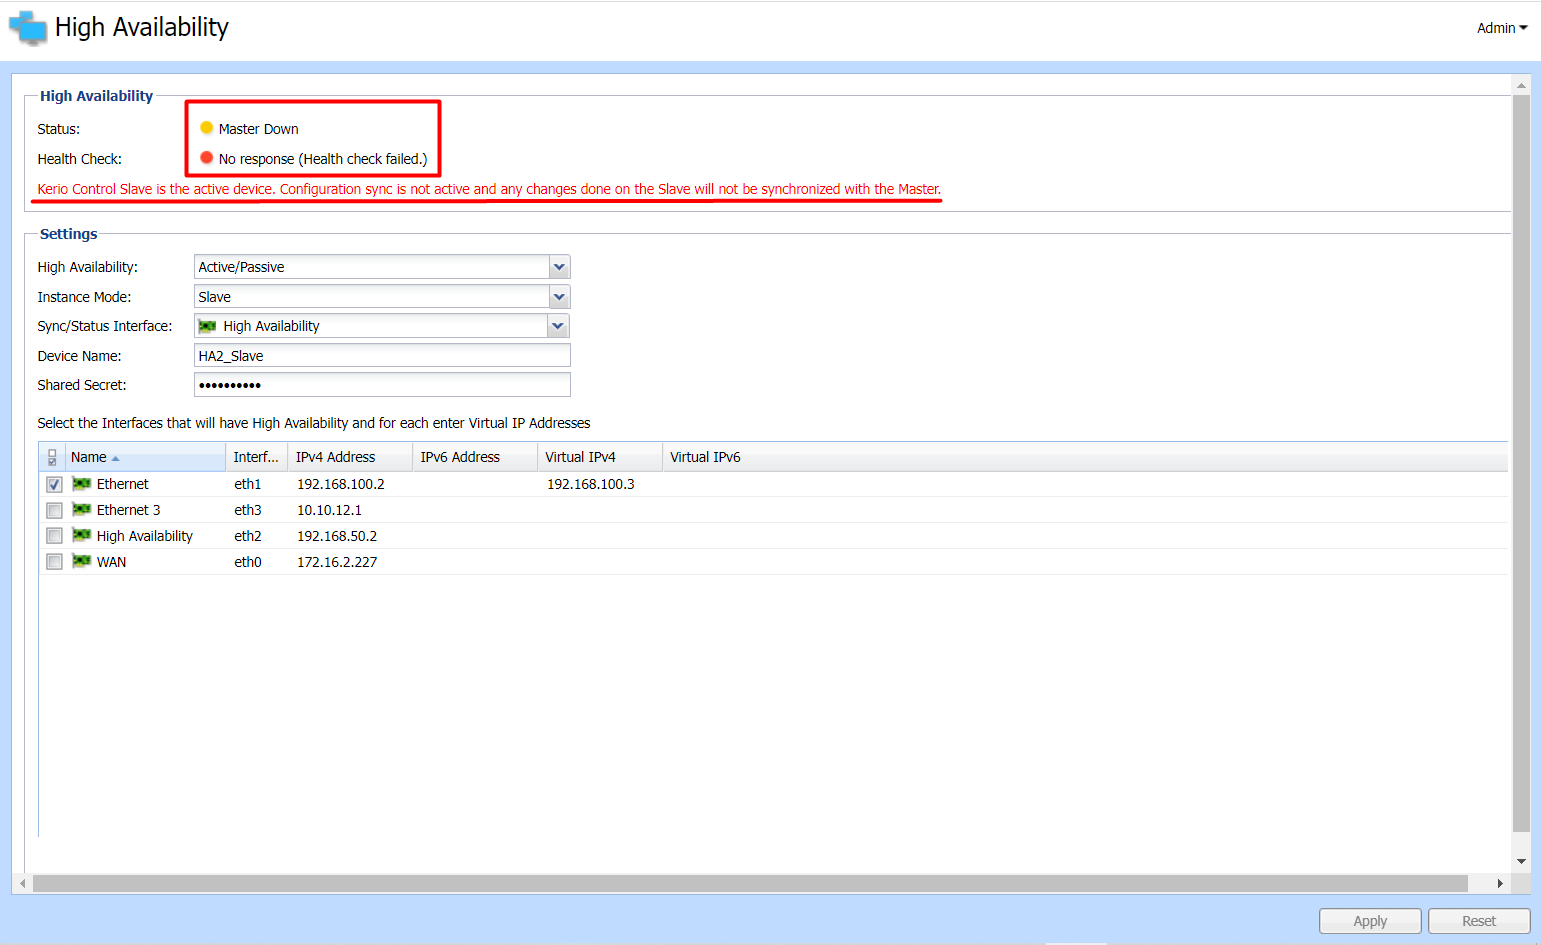Screen dimensions: 1541x945
Task: Click the WAN row interface icon
Action: (82, 562)
